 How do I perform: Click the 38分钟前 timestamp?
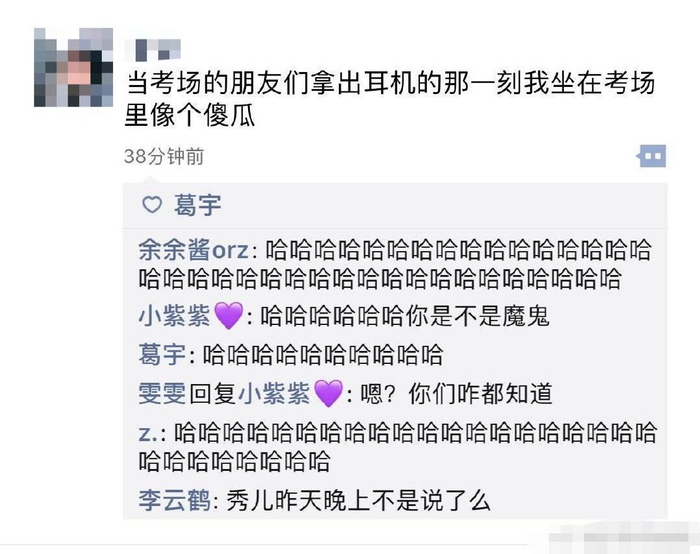(164, 156)
